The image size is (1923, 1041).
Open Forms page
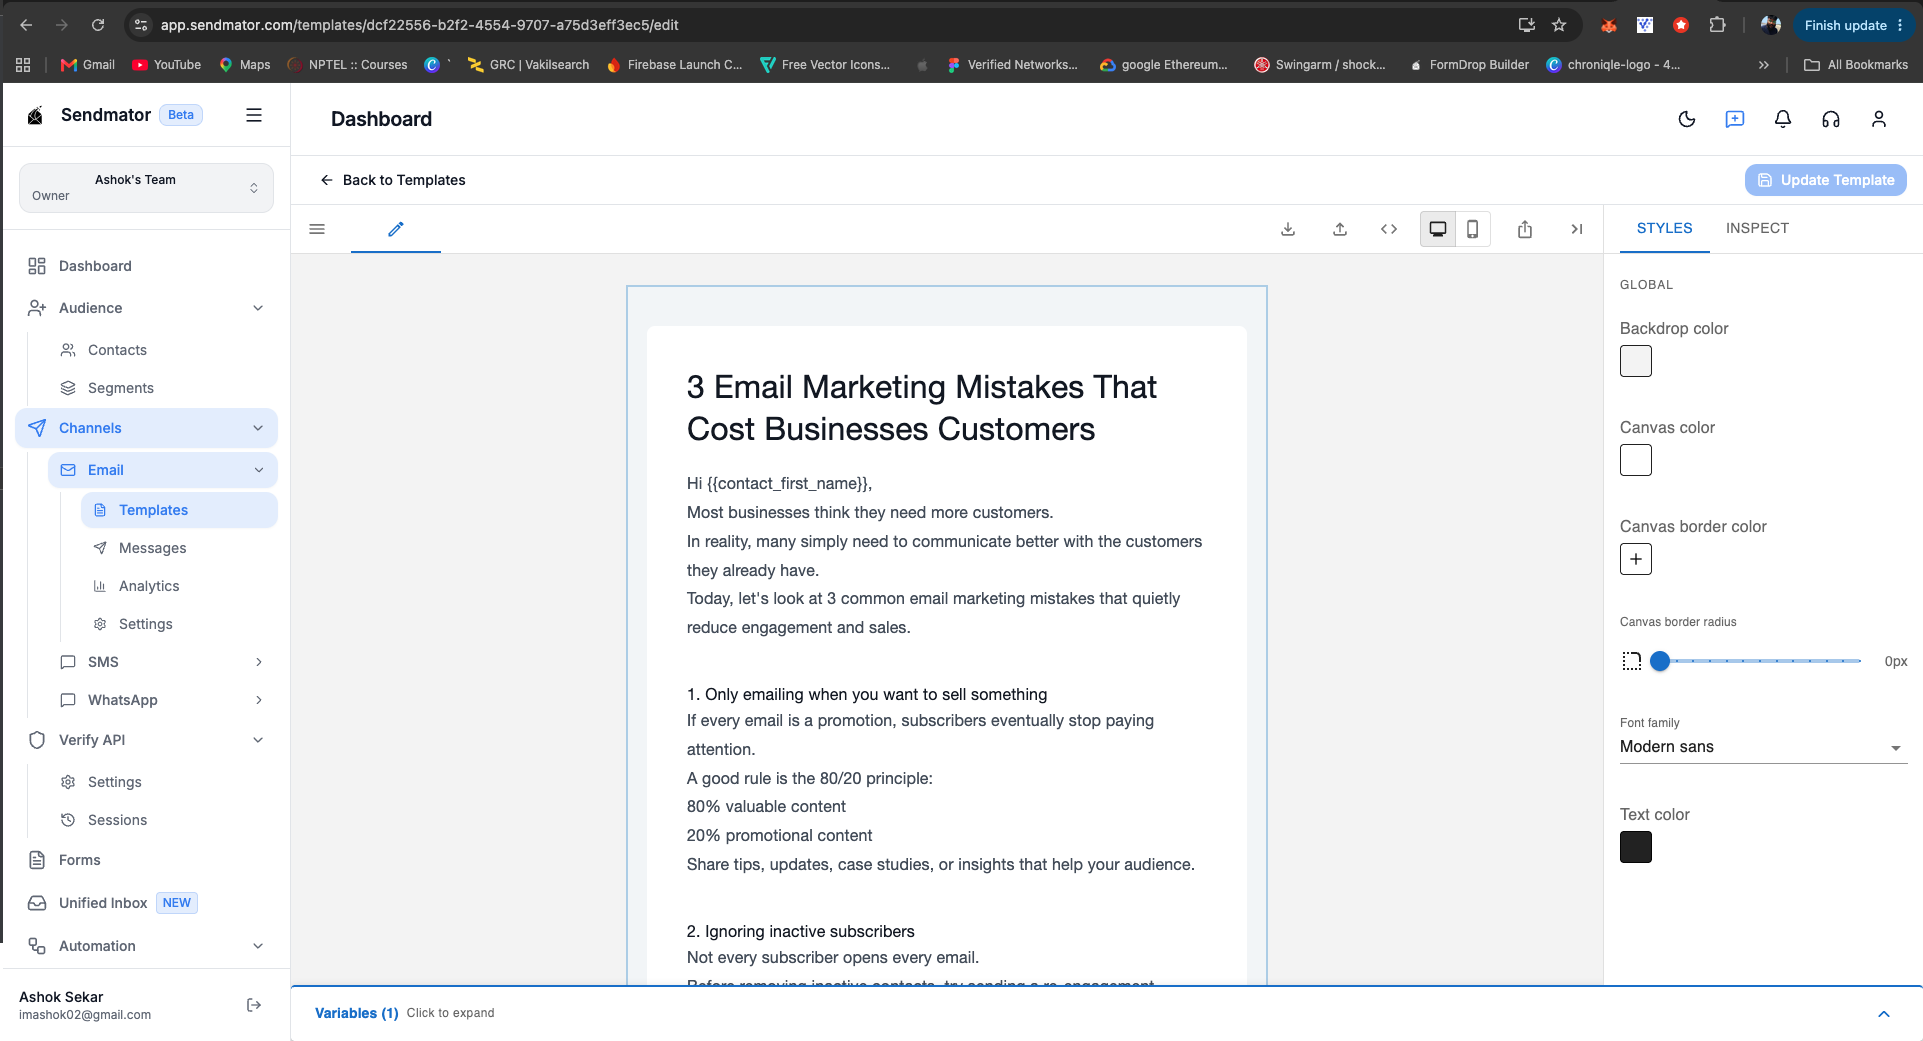[x=80, y=860]
